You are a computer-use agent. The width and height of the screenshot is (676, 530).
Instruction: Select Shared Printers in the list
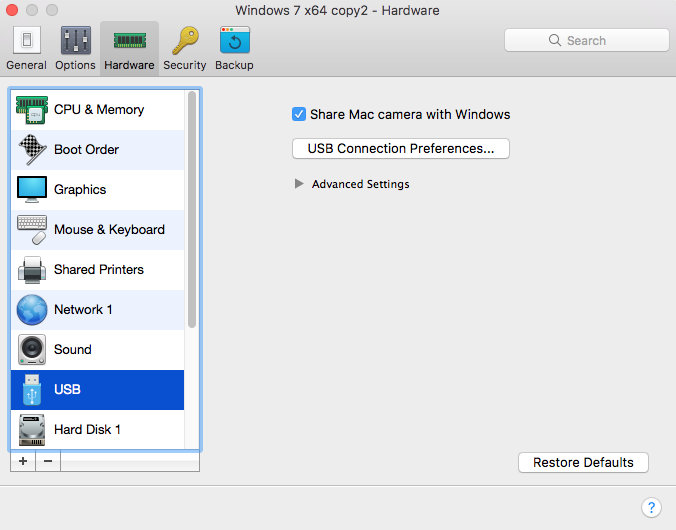coord(97,270)
